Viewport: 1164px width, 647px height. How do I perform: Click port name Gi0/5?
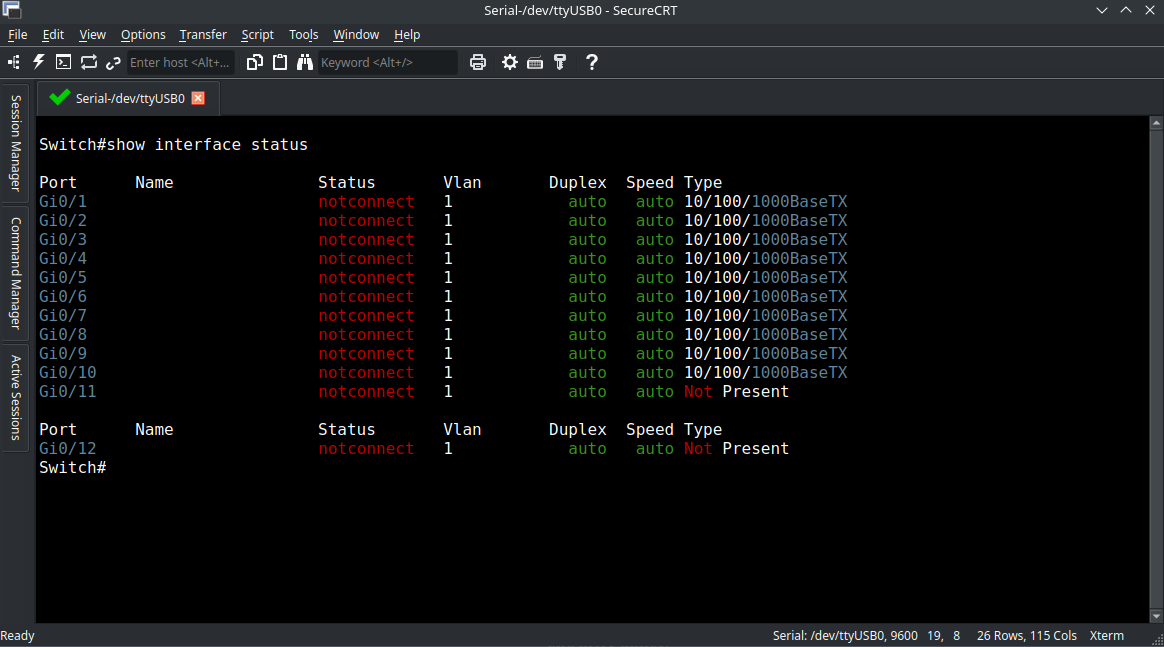(63, 277)
